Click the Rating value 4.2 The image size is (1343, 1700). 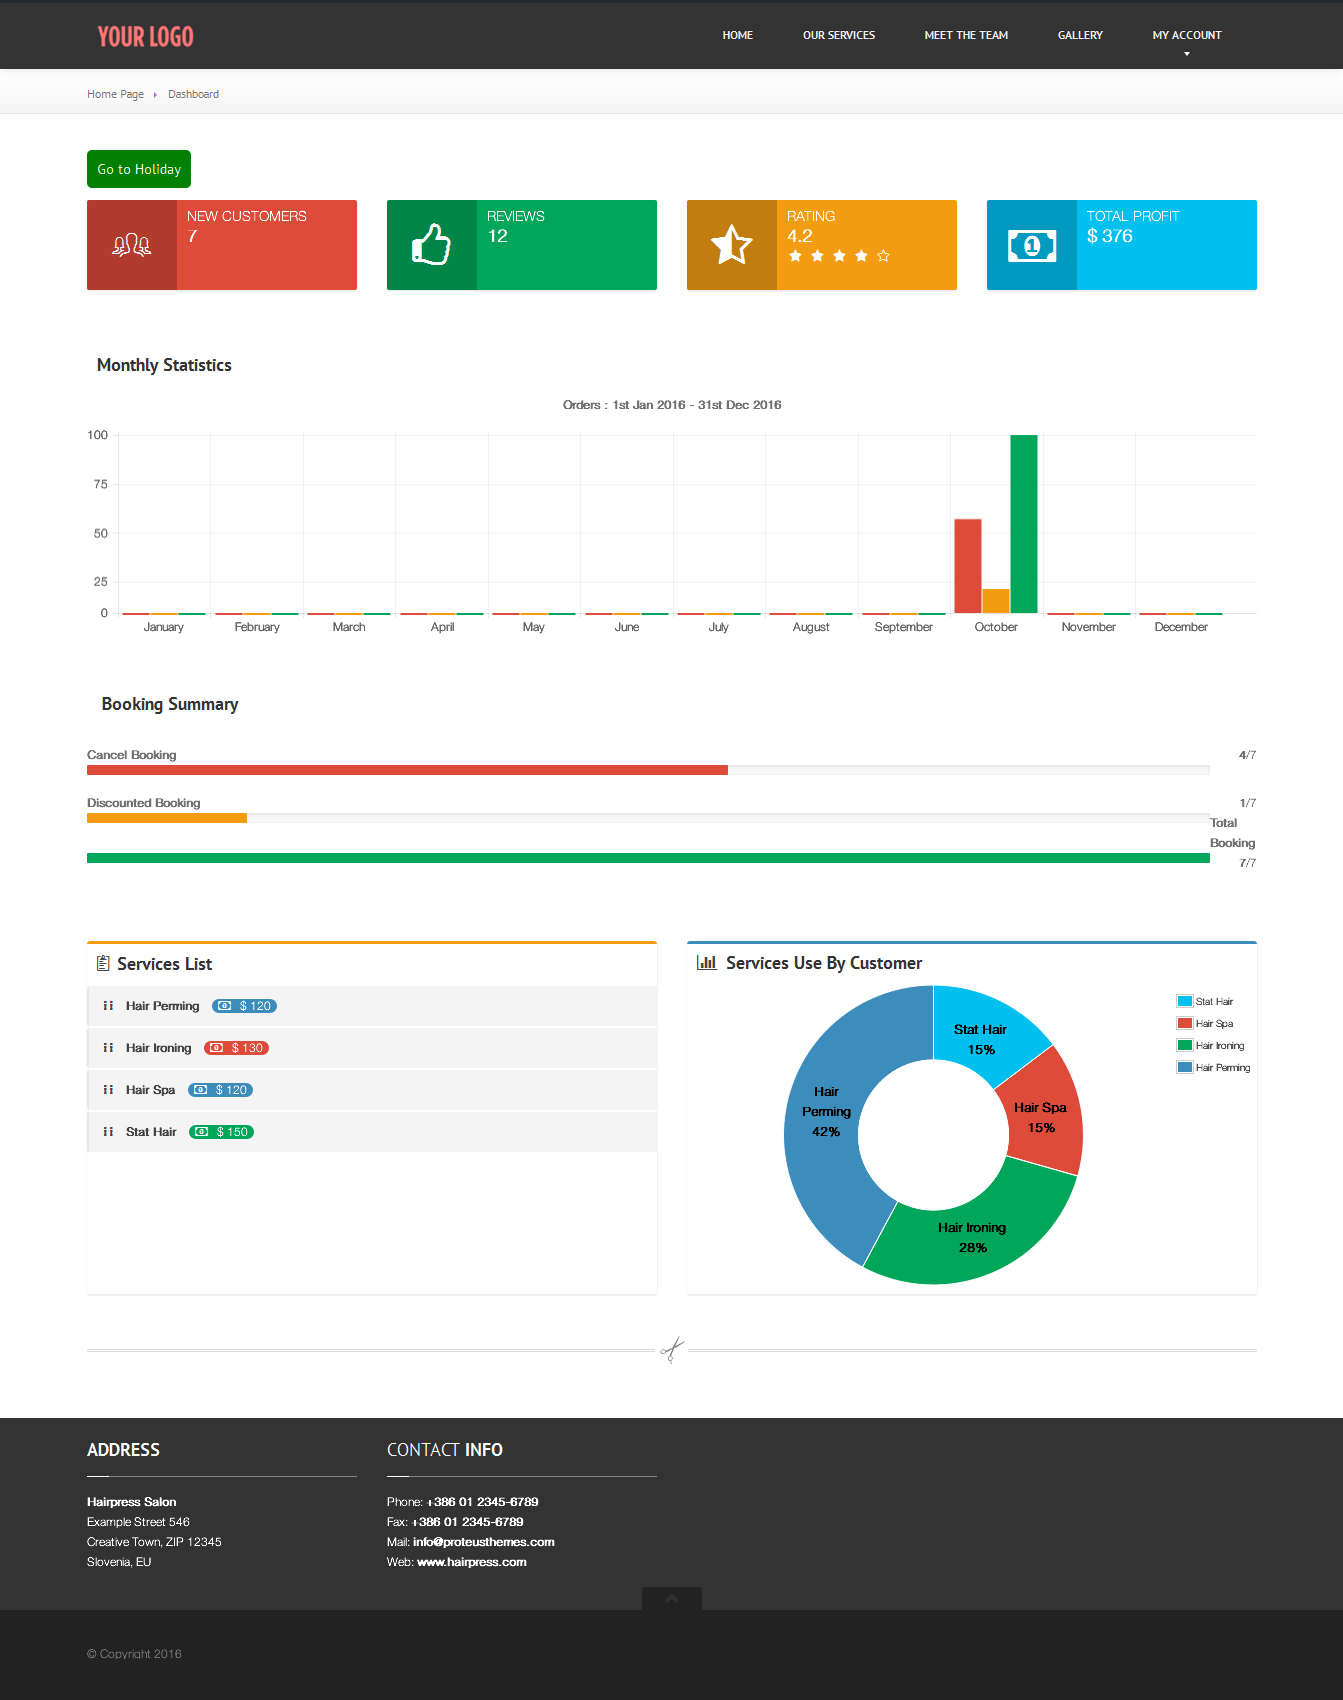pos(800,236)
